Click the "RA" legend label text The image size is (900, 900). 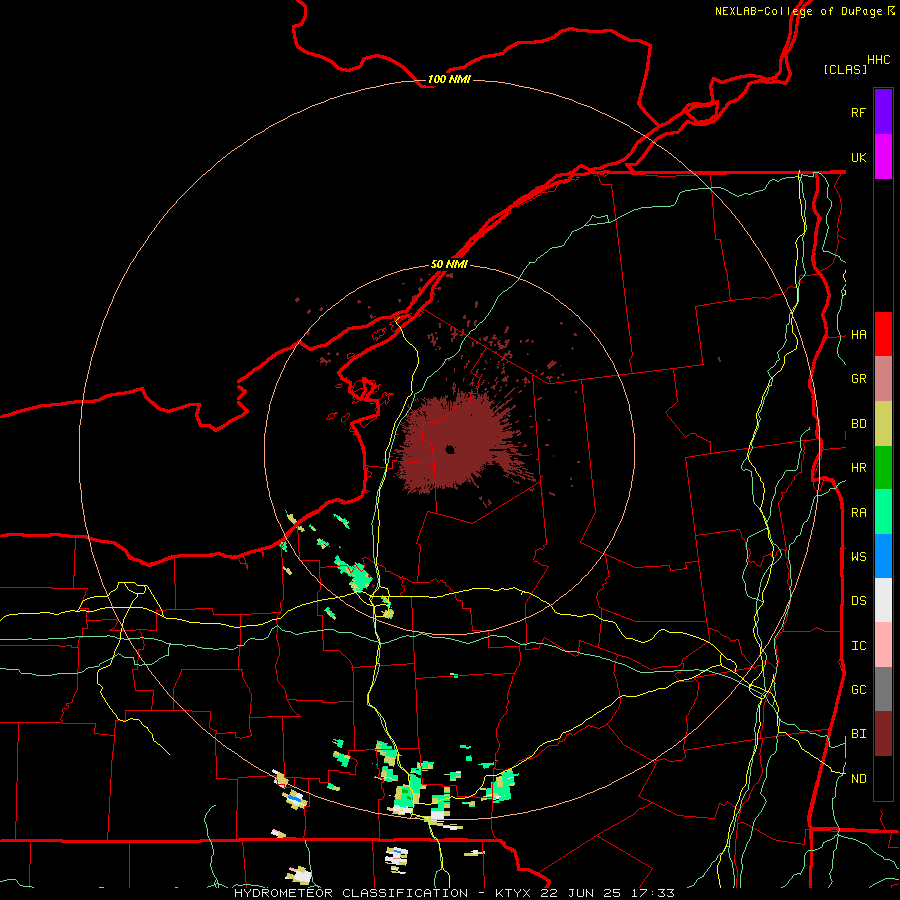coord(858,513)
